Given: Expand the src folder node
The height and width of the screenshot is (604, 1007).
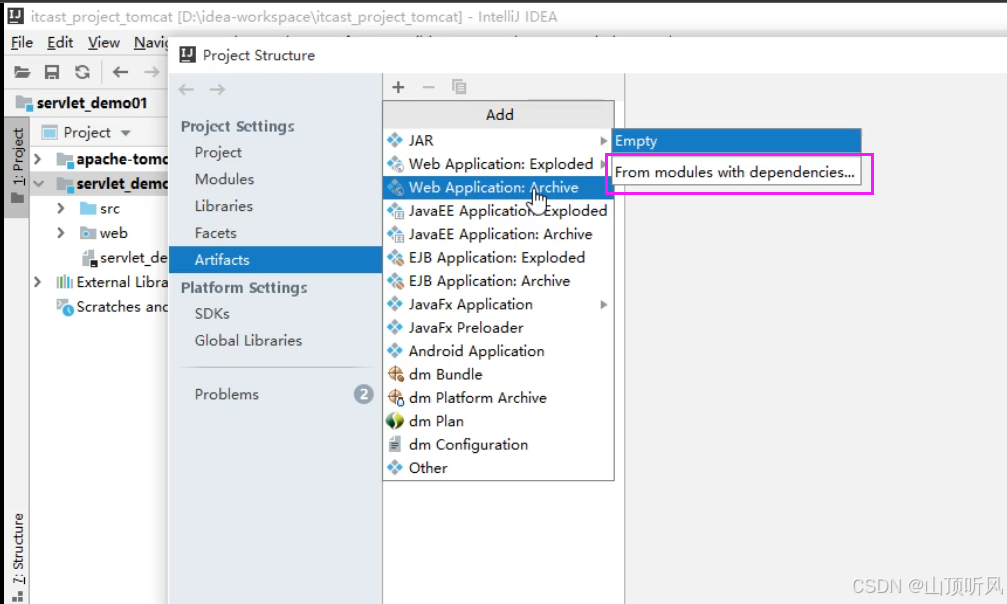Looking at the screenshot, I should click(61, 208).
